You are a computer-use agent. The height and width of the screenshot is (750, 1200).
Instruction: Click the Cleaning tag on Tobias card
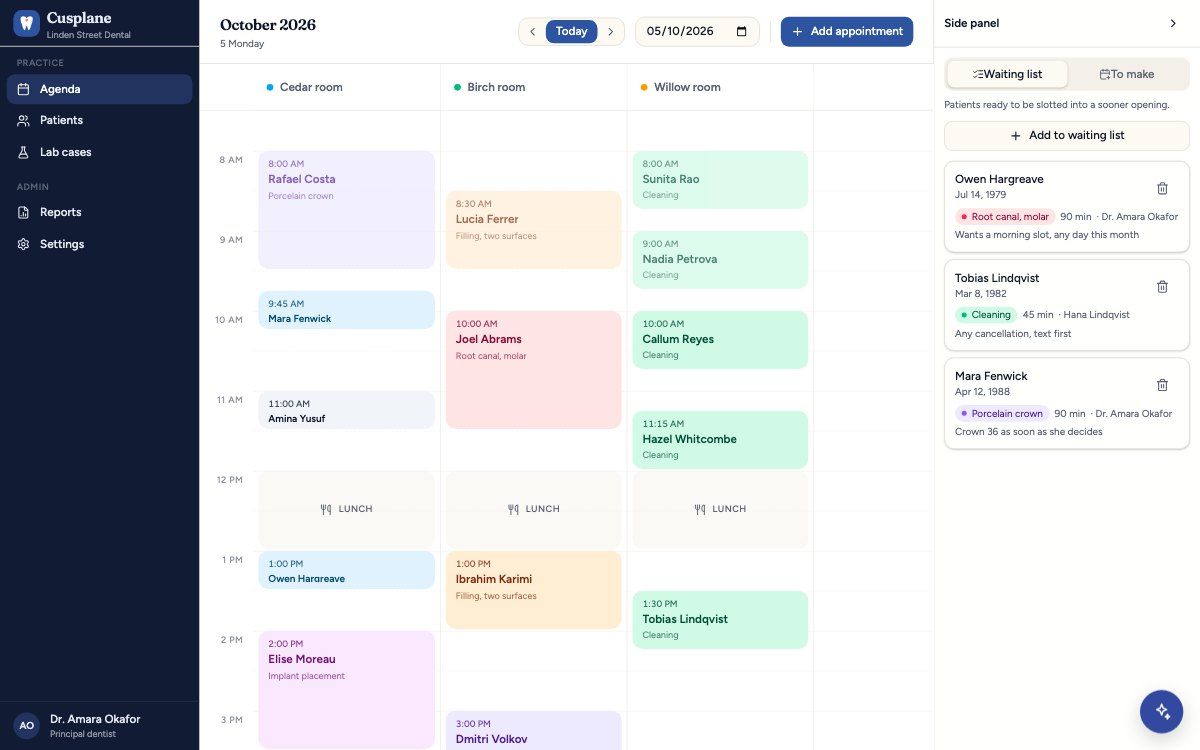[985, 314]
